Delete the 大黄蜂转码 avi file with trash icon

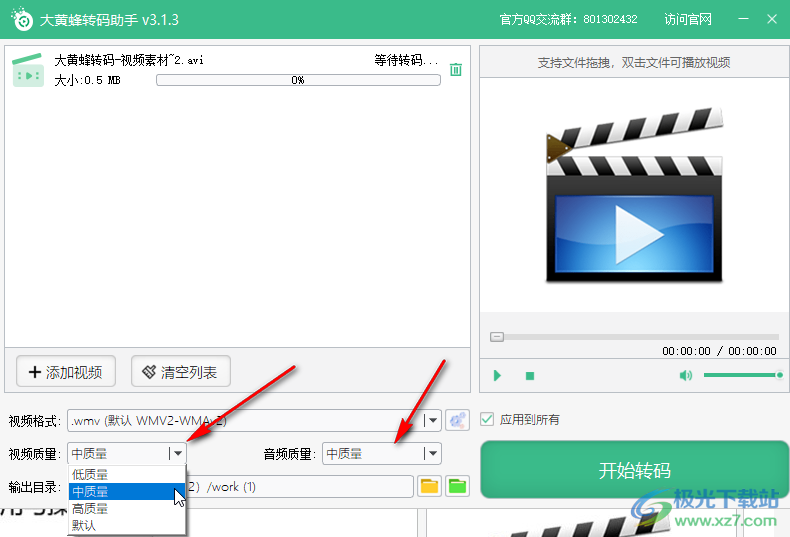coord(455,69)
